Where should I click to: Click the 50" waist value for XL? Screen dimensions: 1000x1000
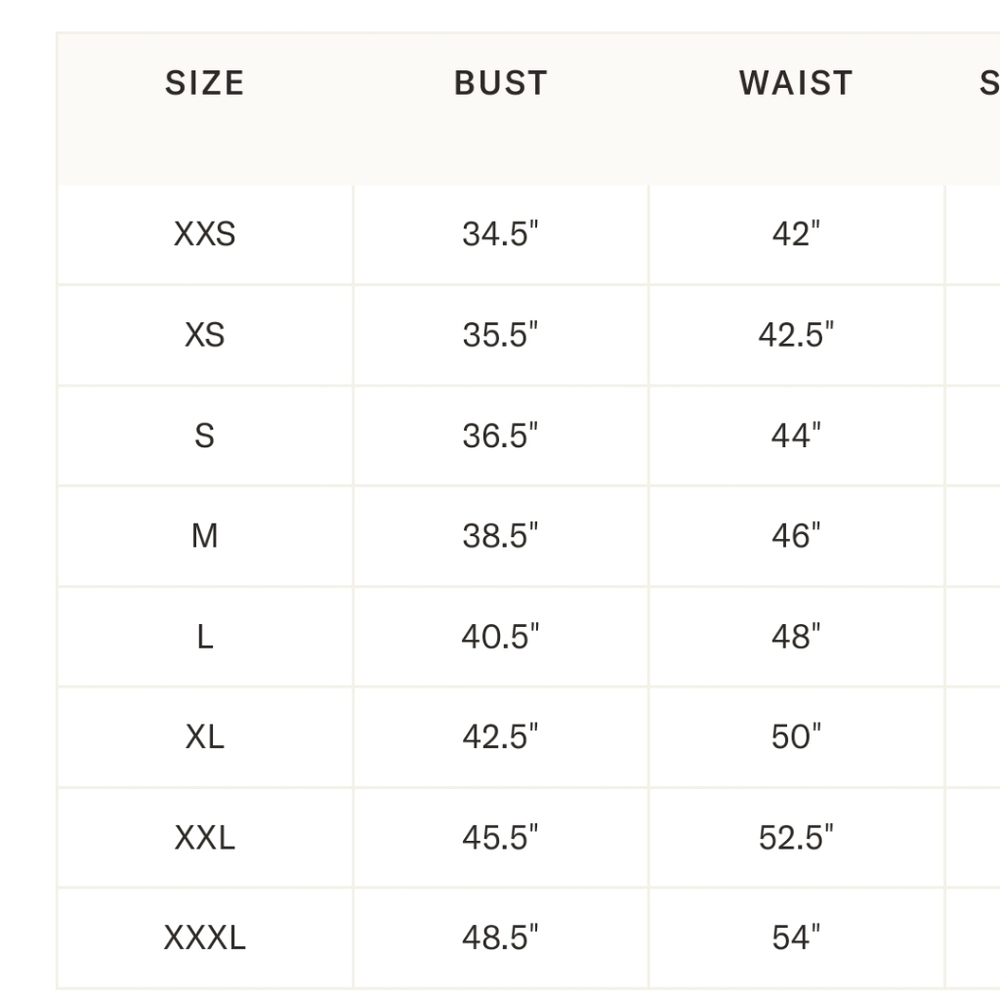796,737
